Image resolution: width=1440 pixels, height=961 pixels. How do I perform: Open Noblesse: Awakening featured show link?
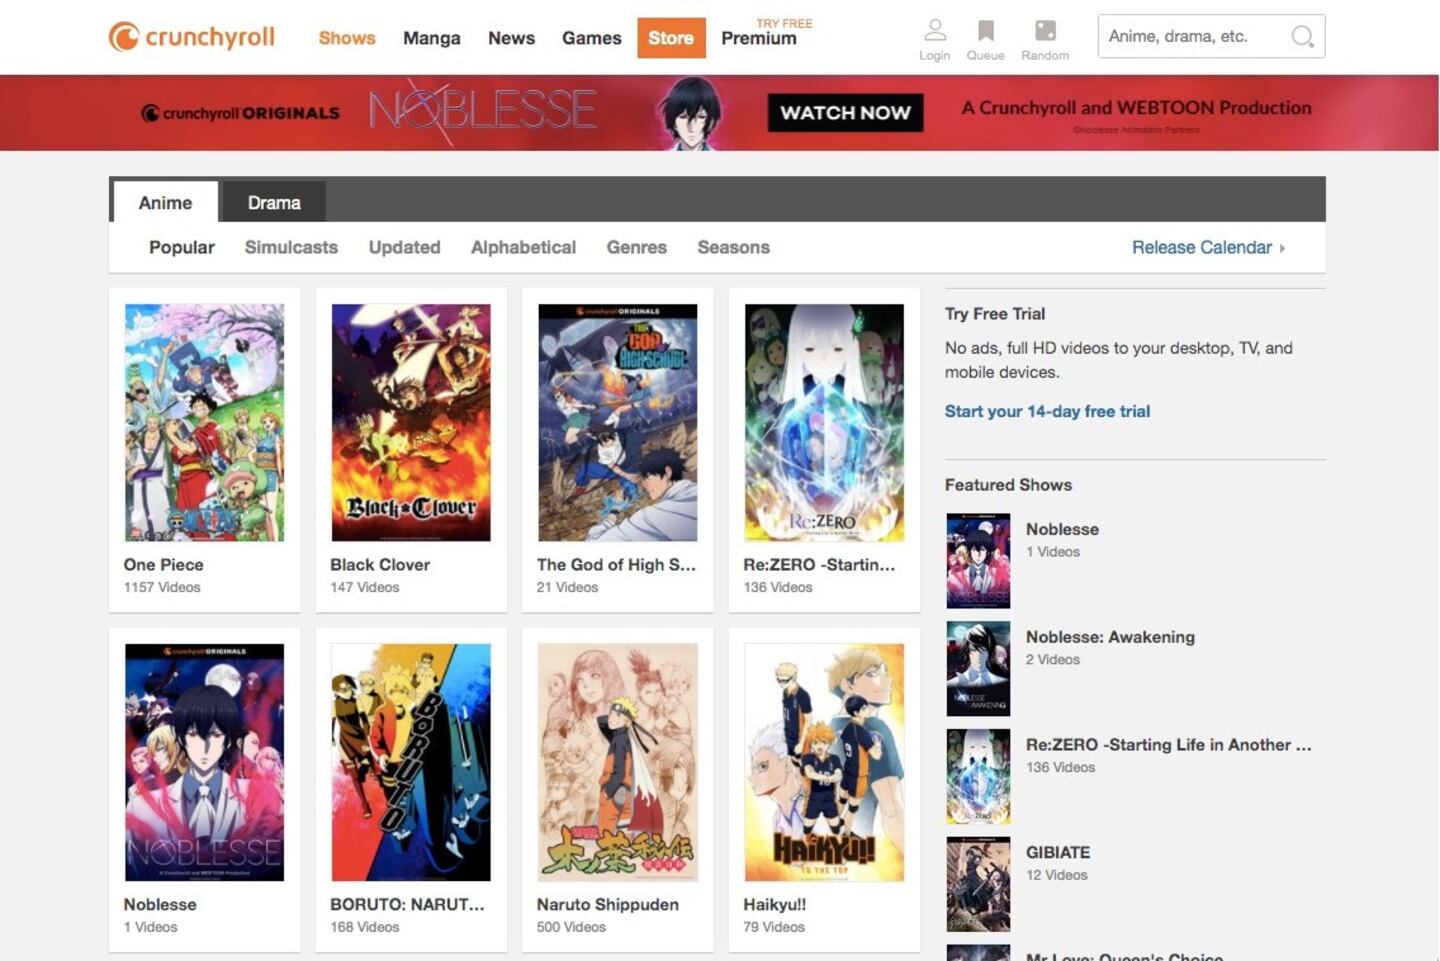(x=1109, y=637)
